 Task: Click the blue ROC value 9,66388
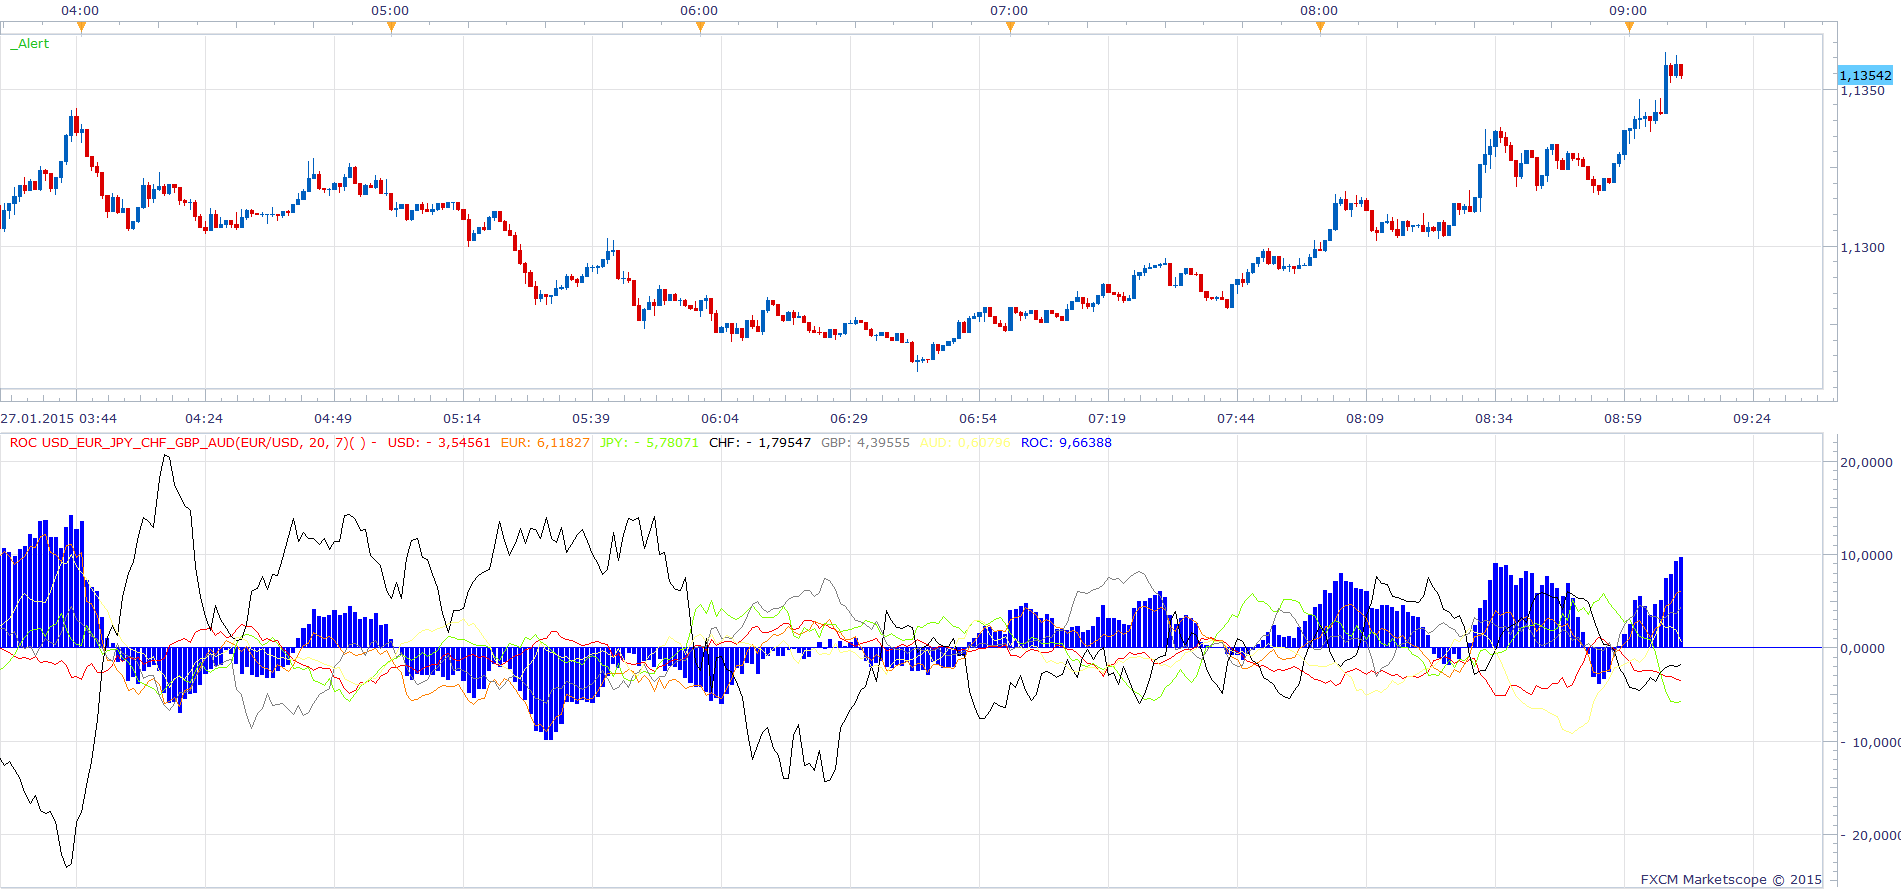1066,443
